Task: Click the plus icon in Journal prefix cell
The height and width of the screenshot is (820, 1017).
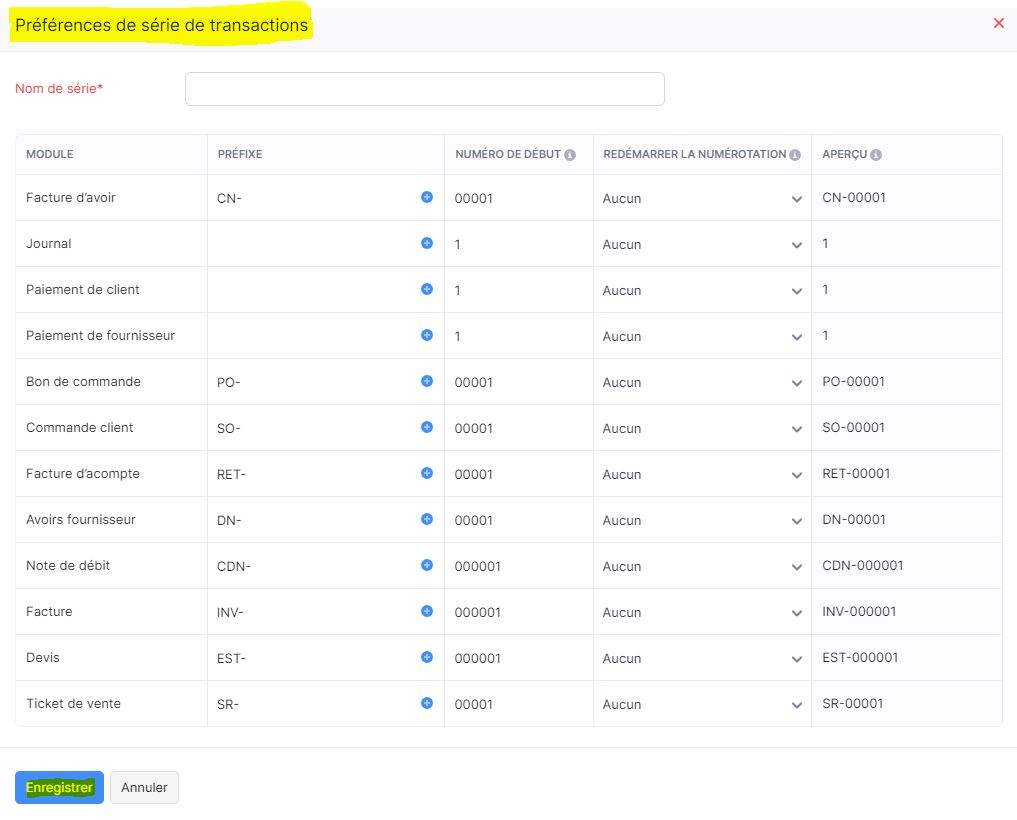Action: (427, 243)
